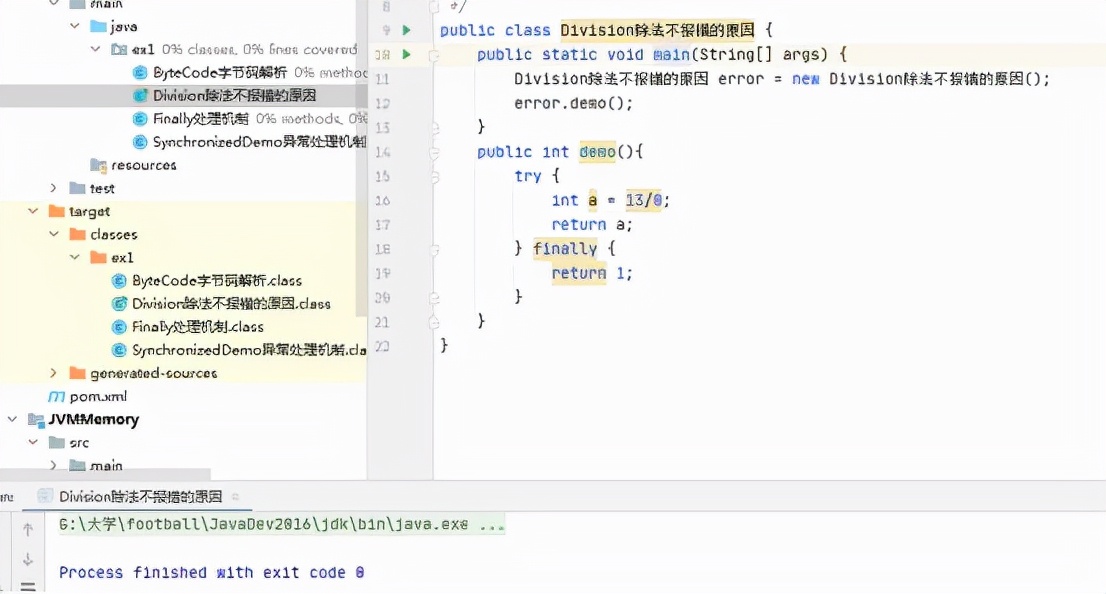1106x594 pixels.
Task: Select the Division run tab in Run panel
Action: click(139, 496)
